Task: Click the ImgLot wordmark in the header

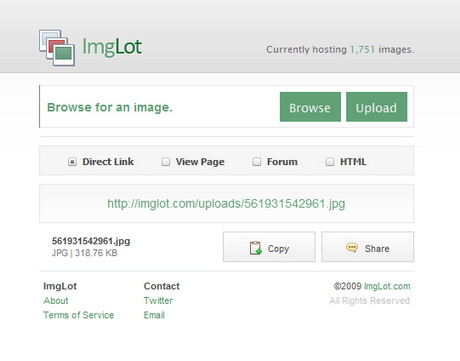Action: [x=112, y=47]
